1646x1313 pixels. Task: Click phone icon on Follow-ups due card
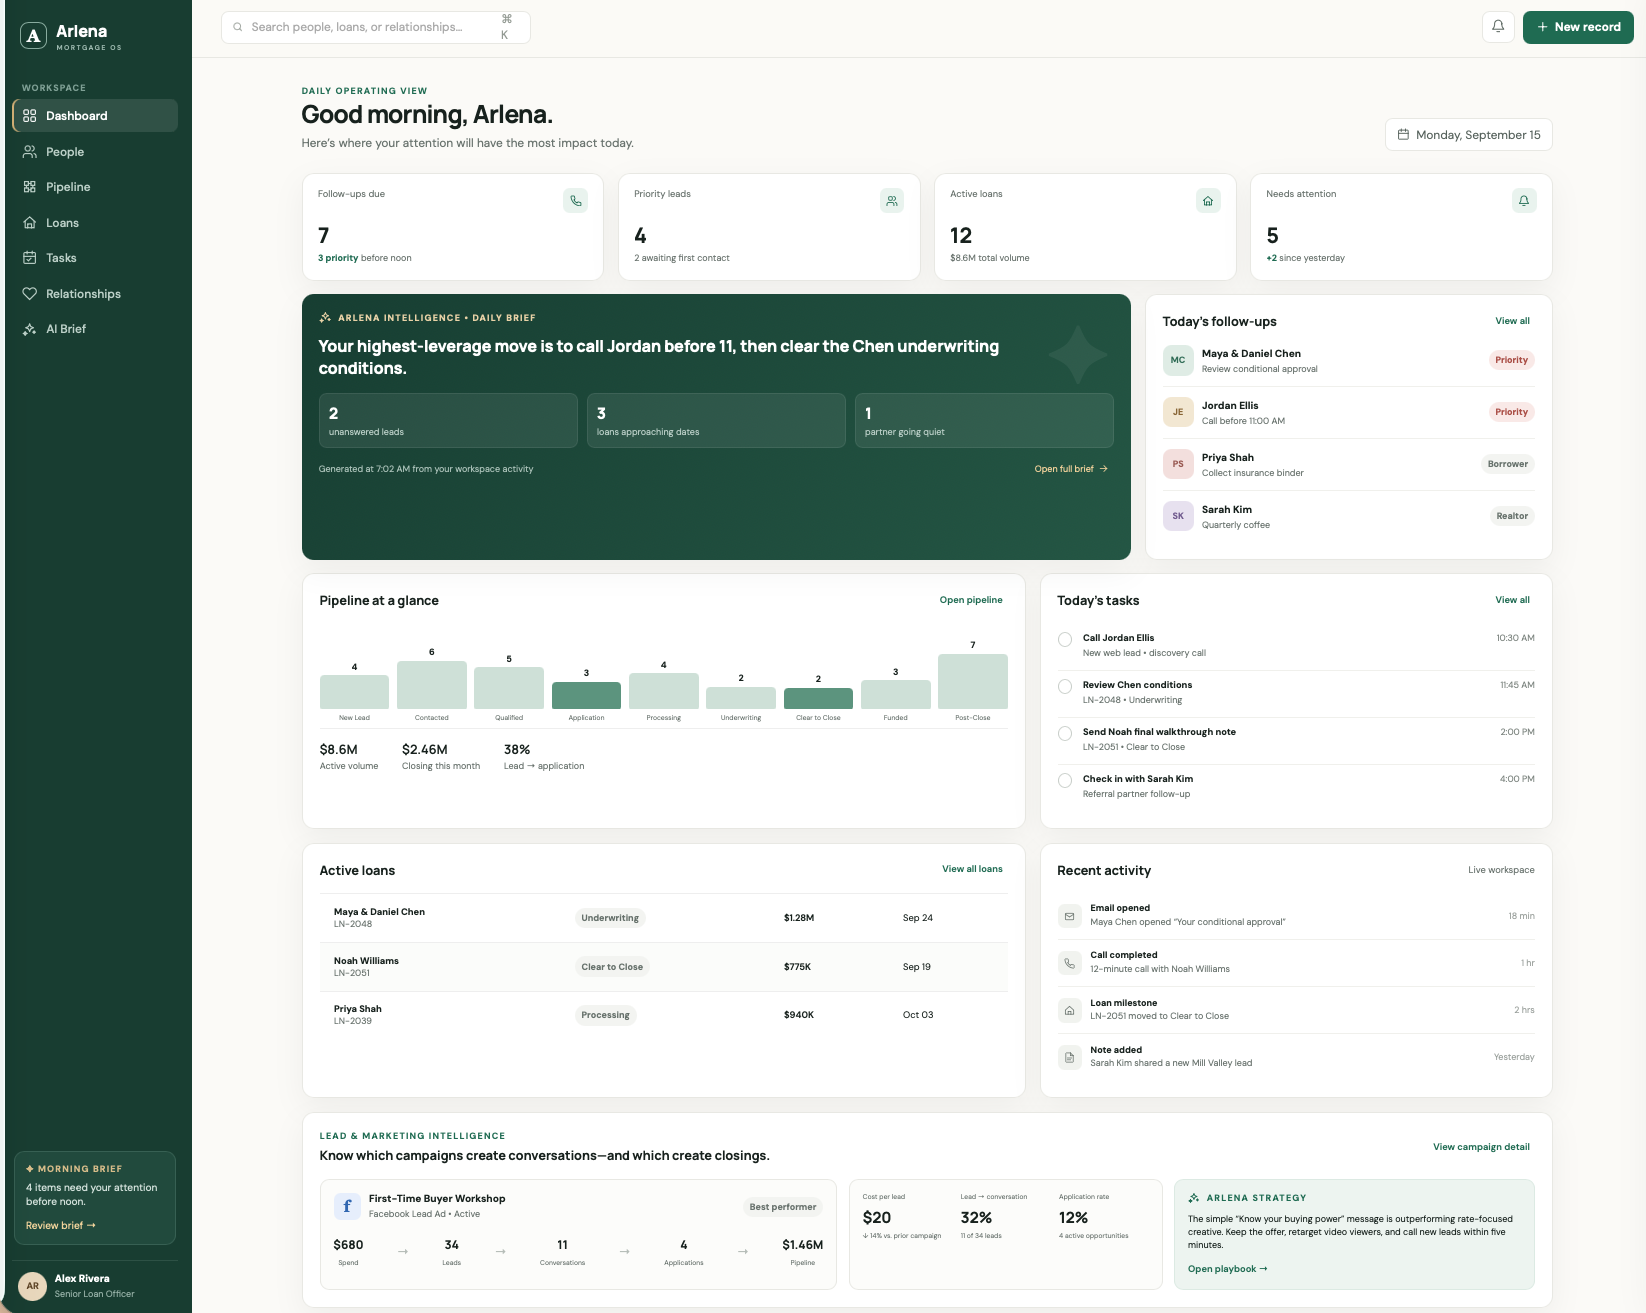click(576, 201)
